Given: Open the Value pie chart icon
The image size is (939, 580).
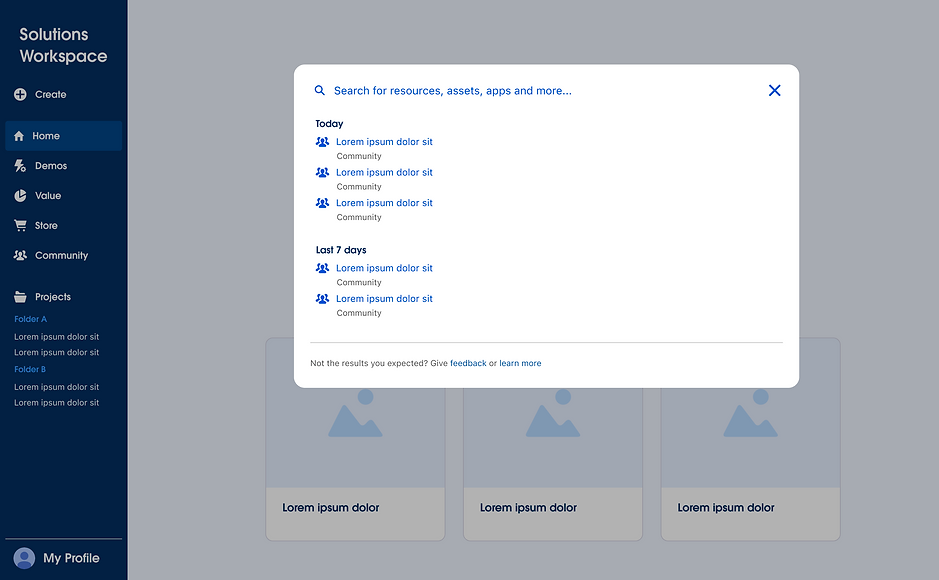Looking at the screenshot, I should point(20,196).
